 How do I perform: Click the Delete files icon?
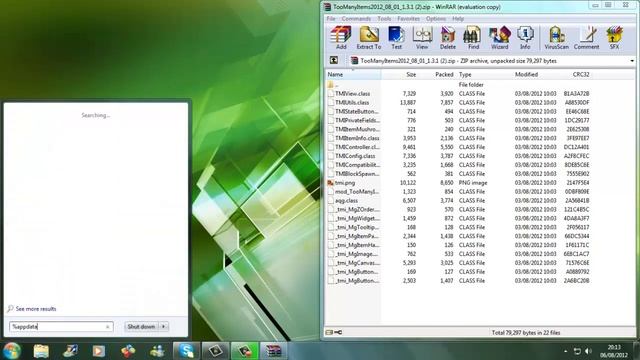point(448,38)
